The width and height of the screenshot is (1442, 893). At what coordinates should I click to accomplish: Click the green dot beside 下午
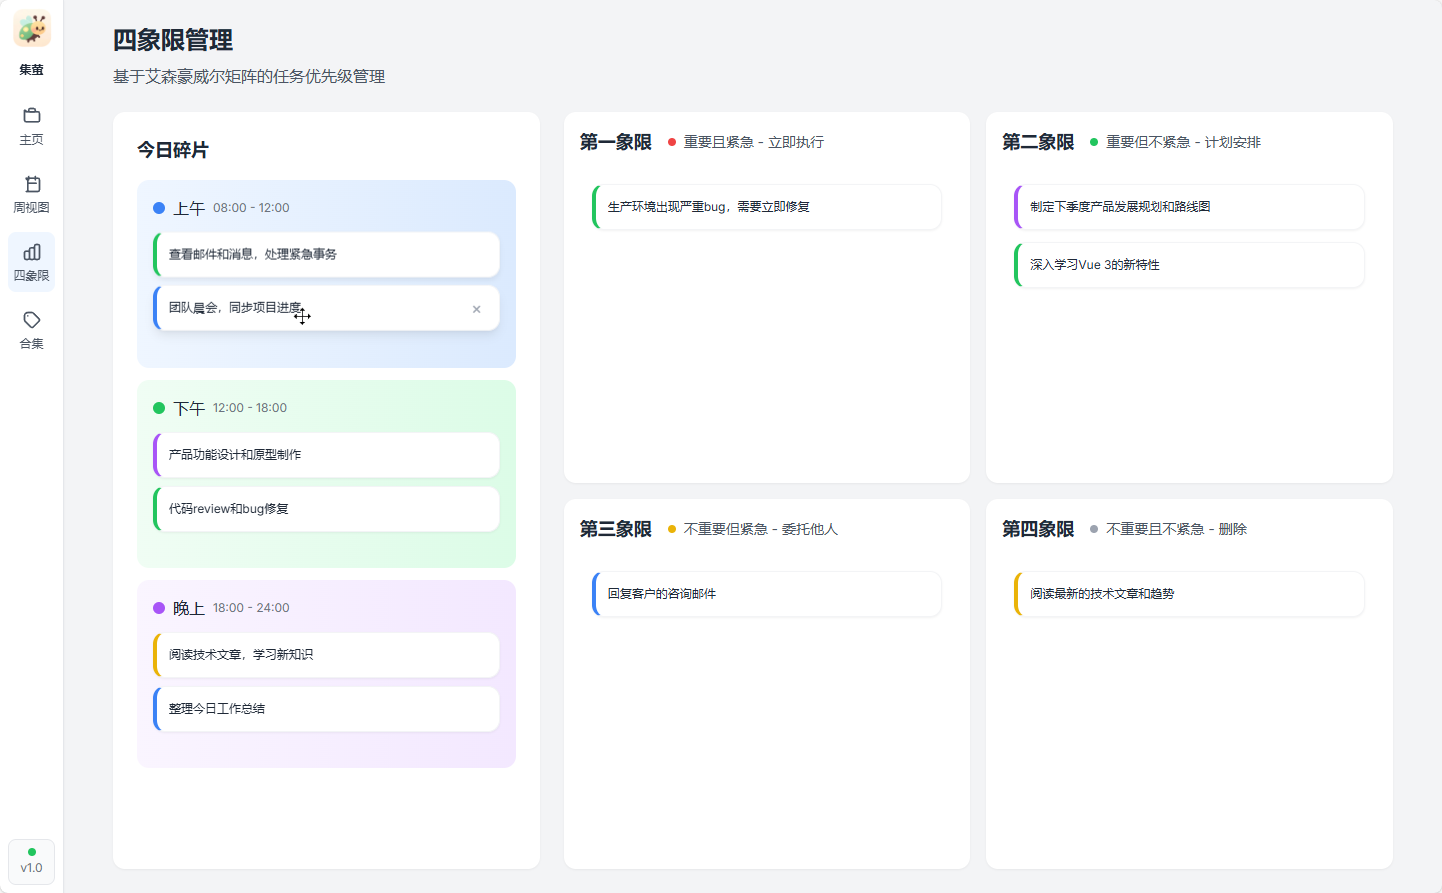pyautogui.click(x=159, y=408)
